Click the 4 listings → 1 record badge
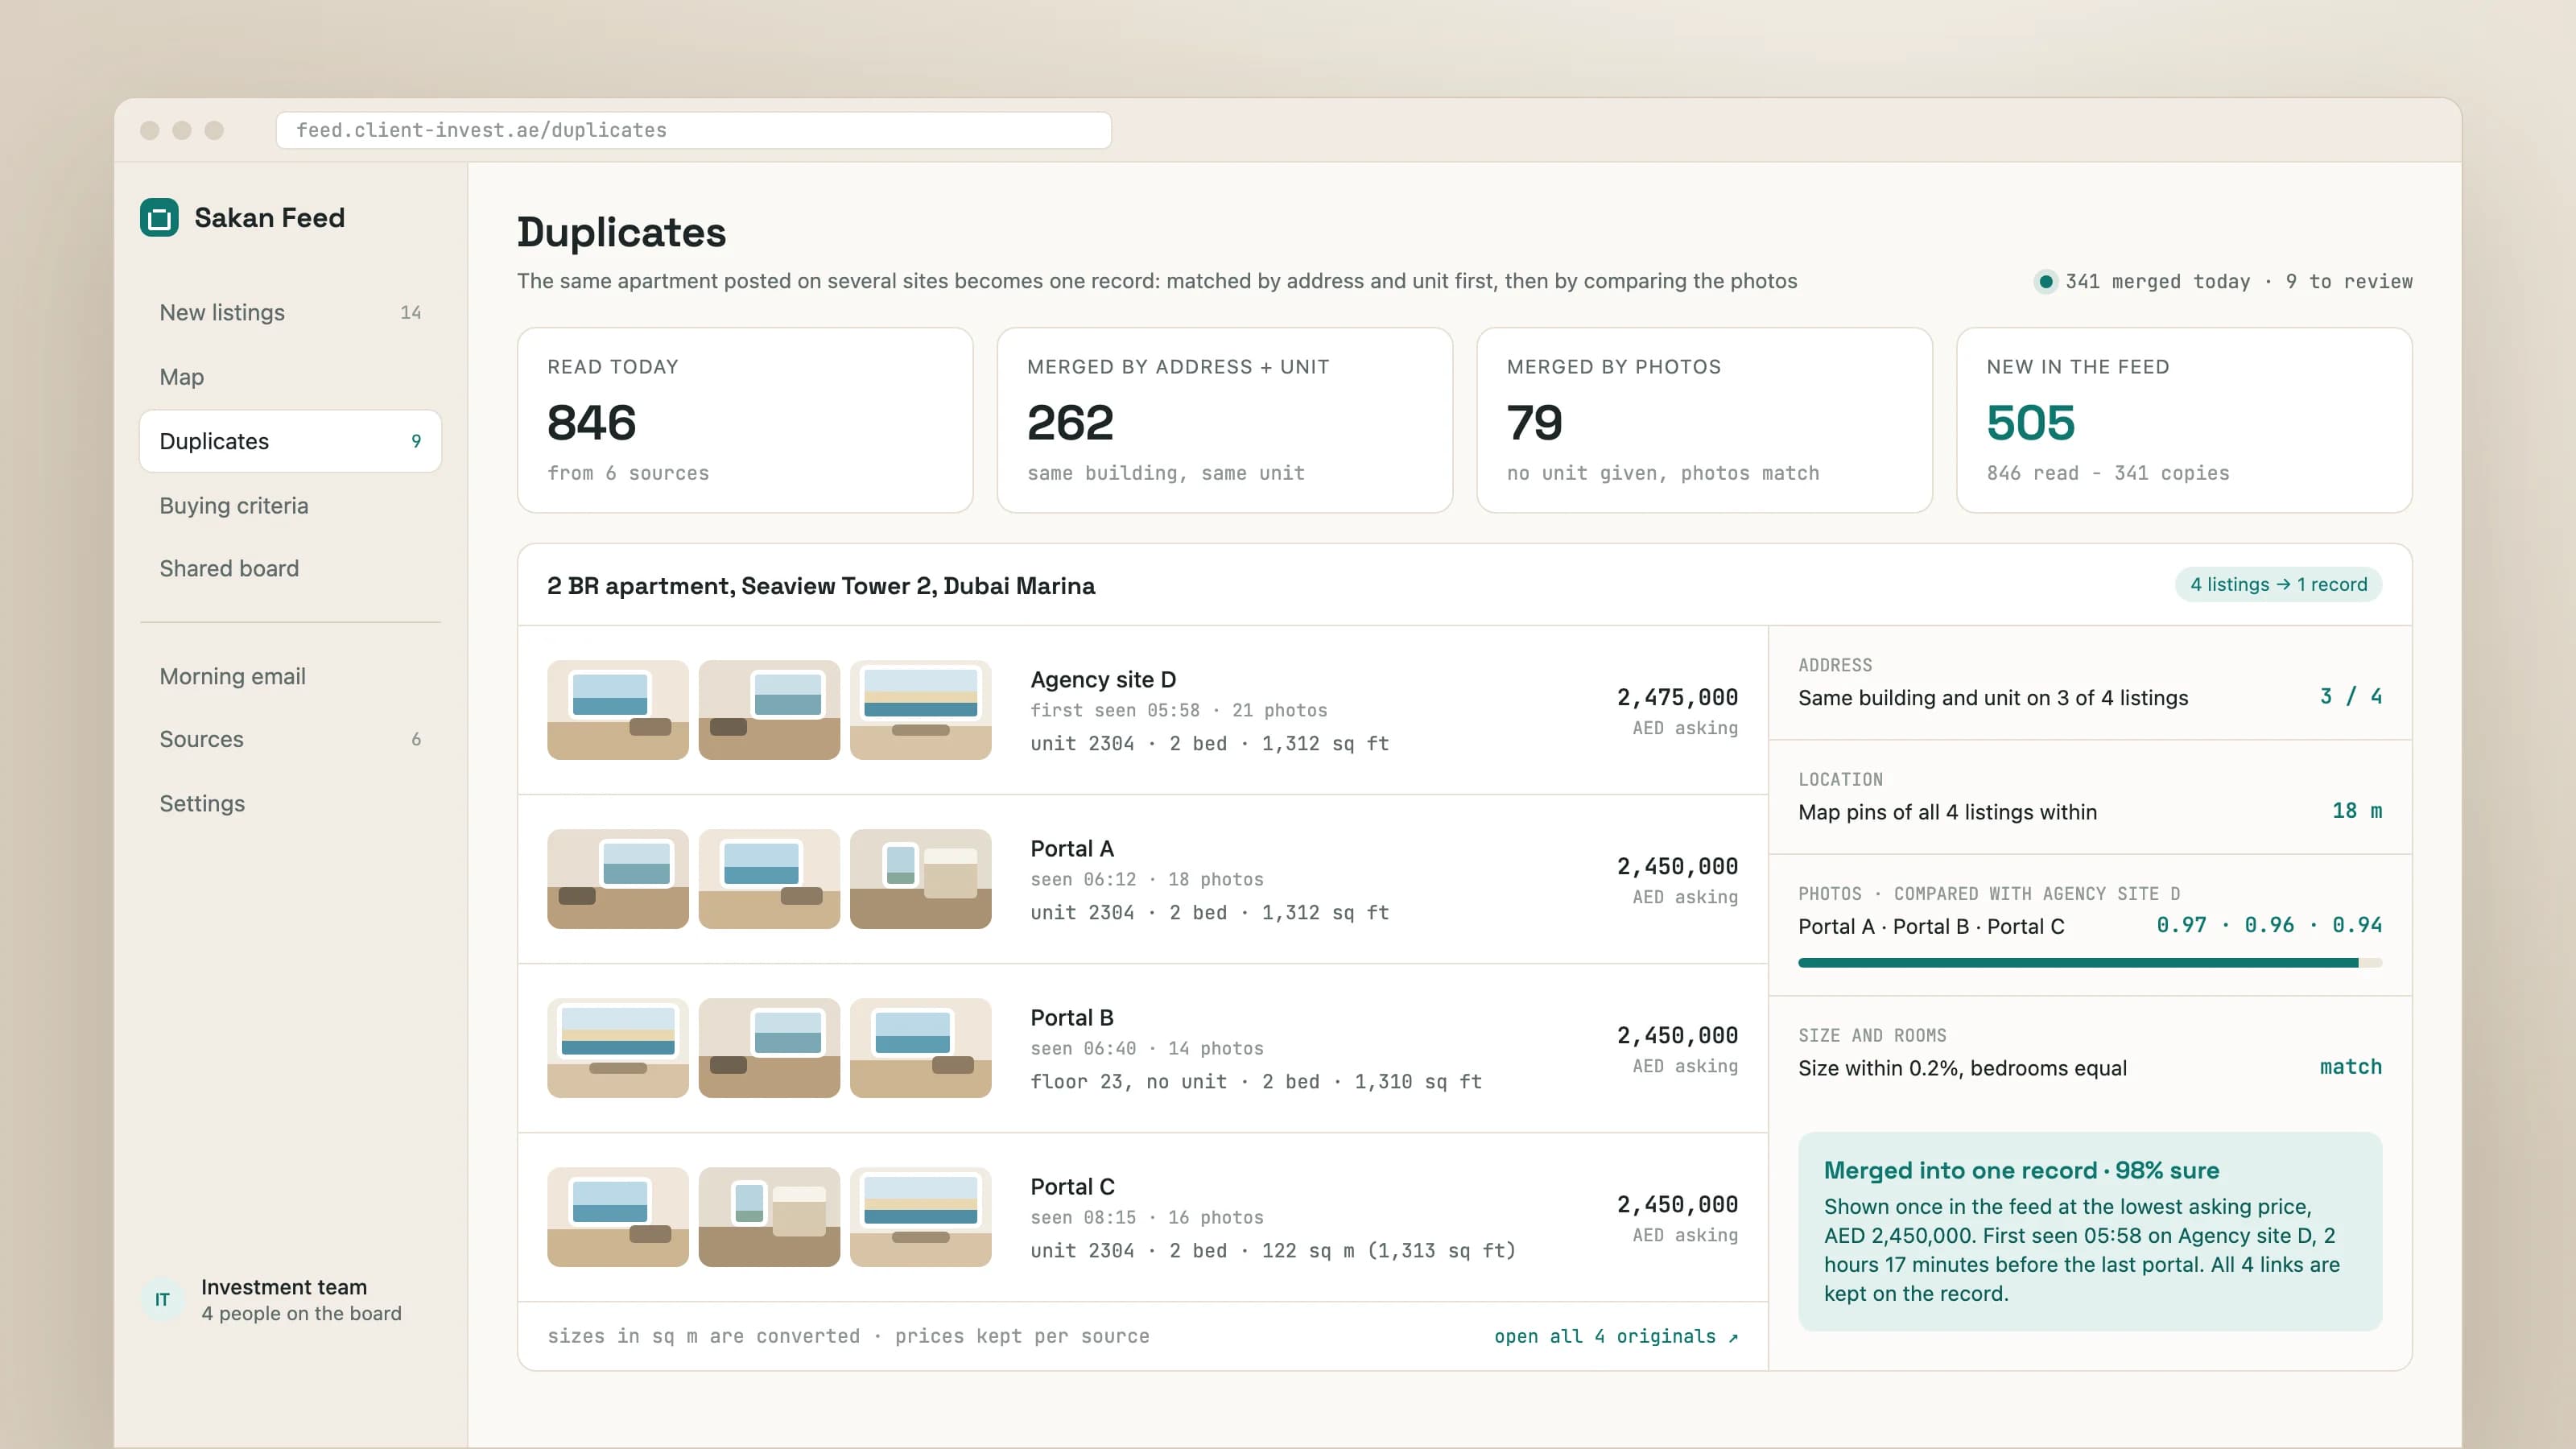The height and width of the screenshot is (1449, 2576). click(x=2278, y=585)
